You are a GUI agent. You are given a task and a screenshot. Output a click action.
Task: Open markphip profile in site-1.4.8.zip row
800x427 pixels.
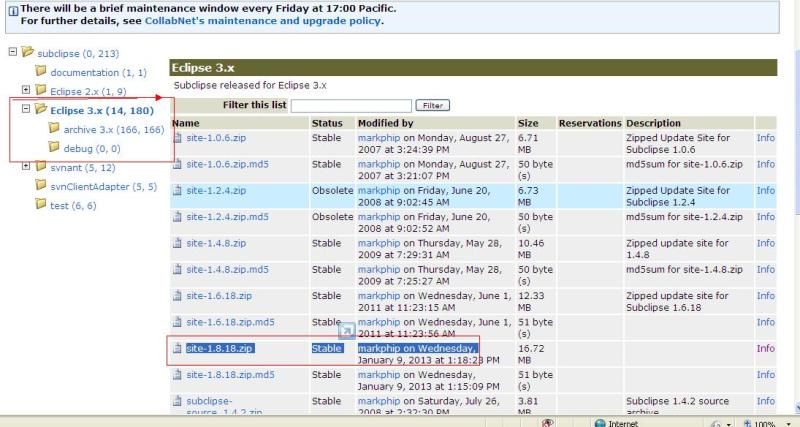click(379, 243)
